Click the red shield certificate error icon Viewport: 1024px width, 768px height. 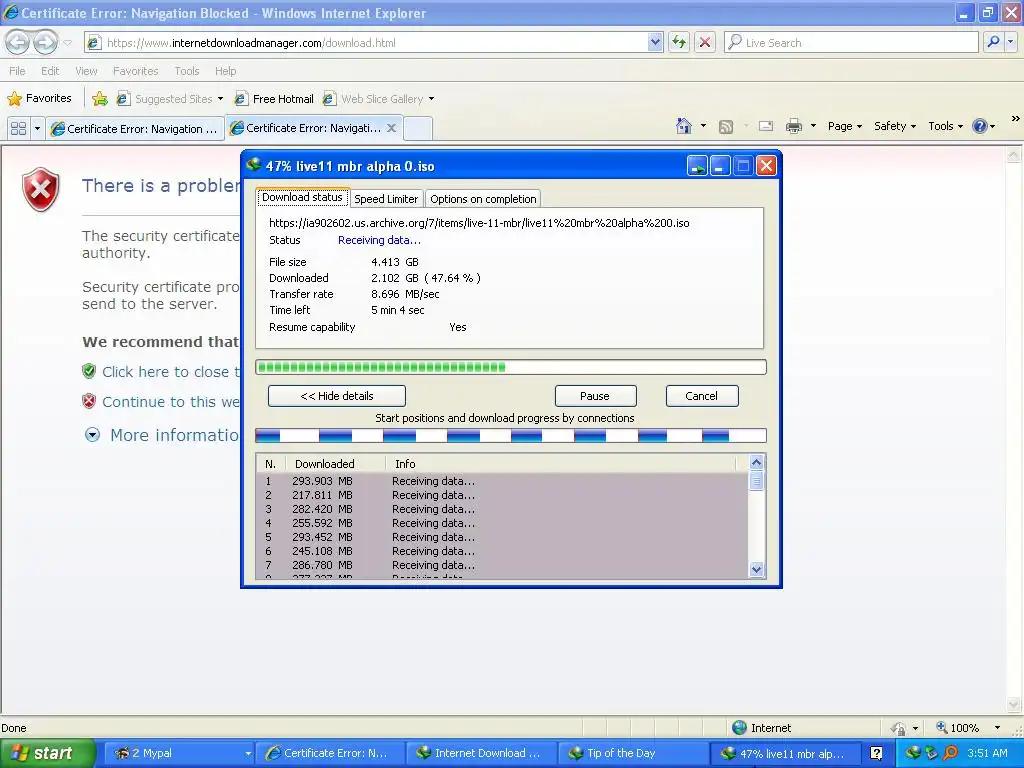point(40,190)
